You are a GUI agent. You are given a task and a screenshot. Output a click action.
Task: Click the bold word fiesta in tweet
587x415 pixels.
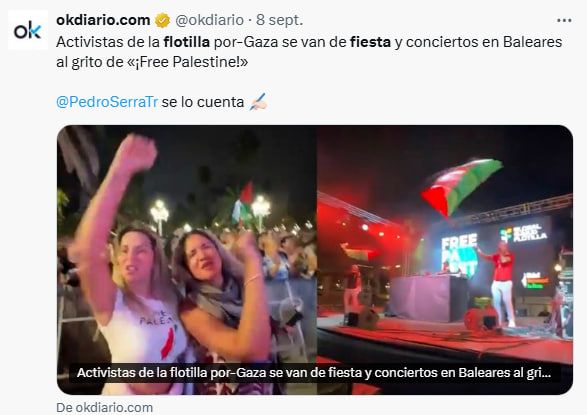(370, 42)
